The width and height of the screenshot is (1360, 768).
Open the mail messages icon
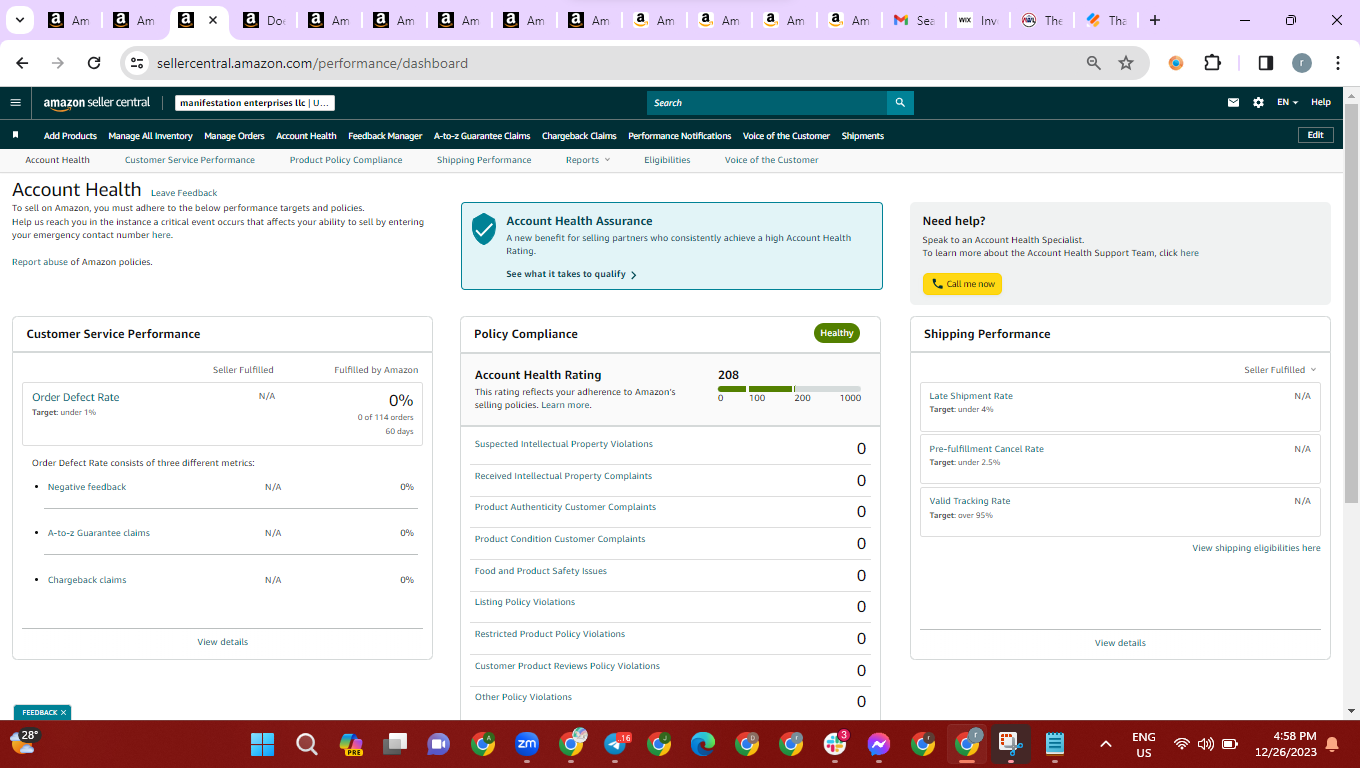pyautogui.click(x=1234, y=102)
